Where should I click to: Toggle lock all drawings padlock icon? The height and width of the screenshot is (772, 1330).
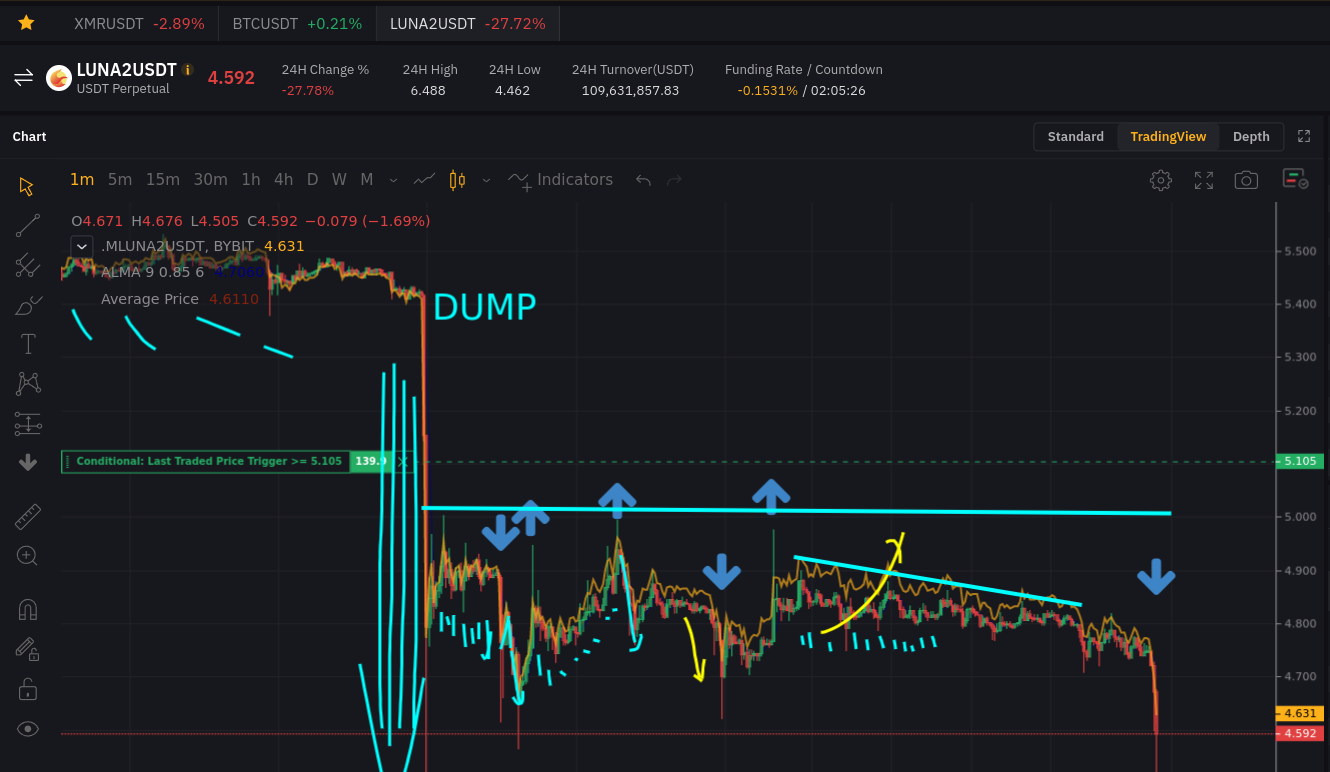pyautogui.click(x=28, y=689)
